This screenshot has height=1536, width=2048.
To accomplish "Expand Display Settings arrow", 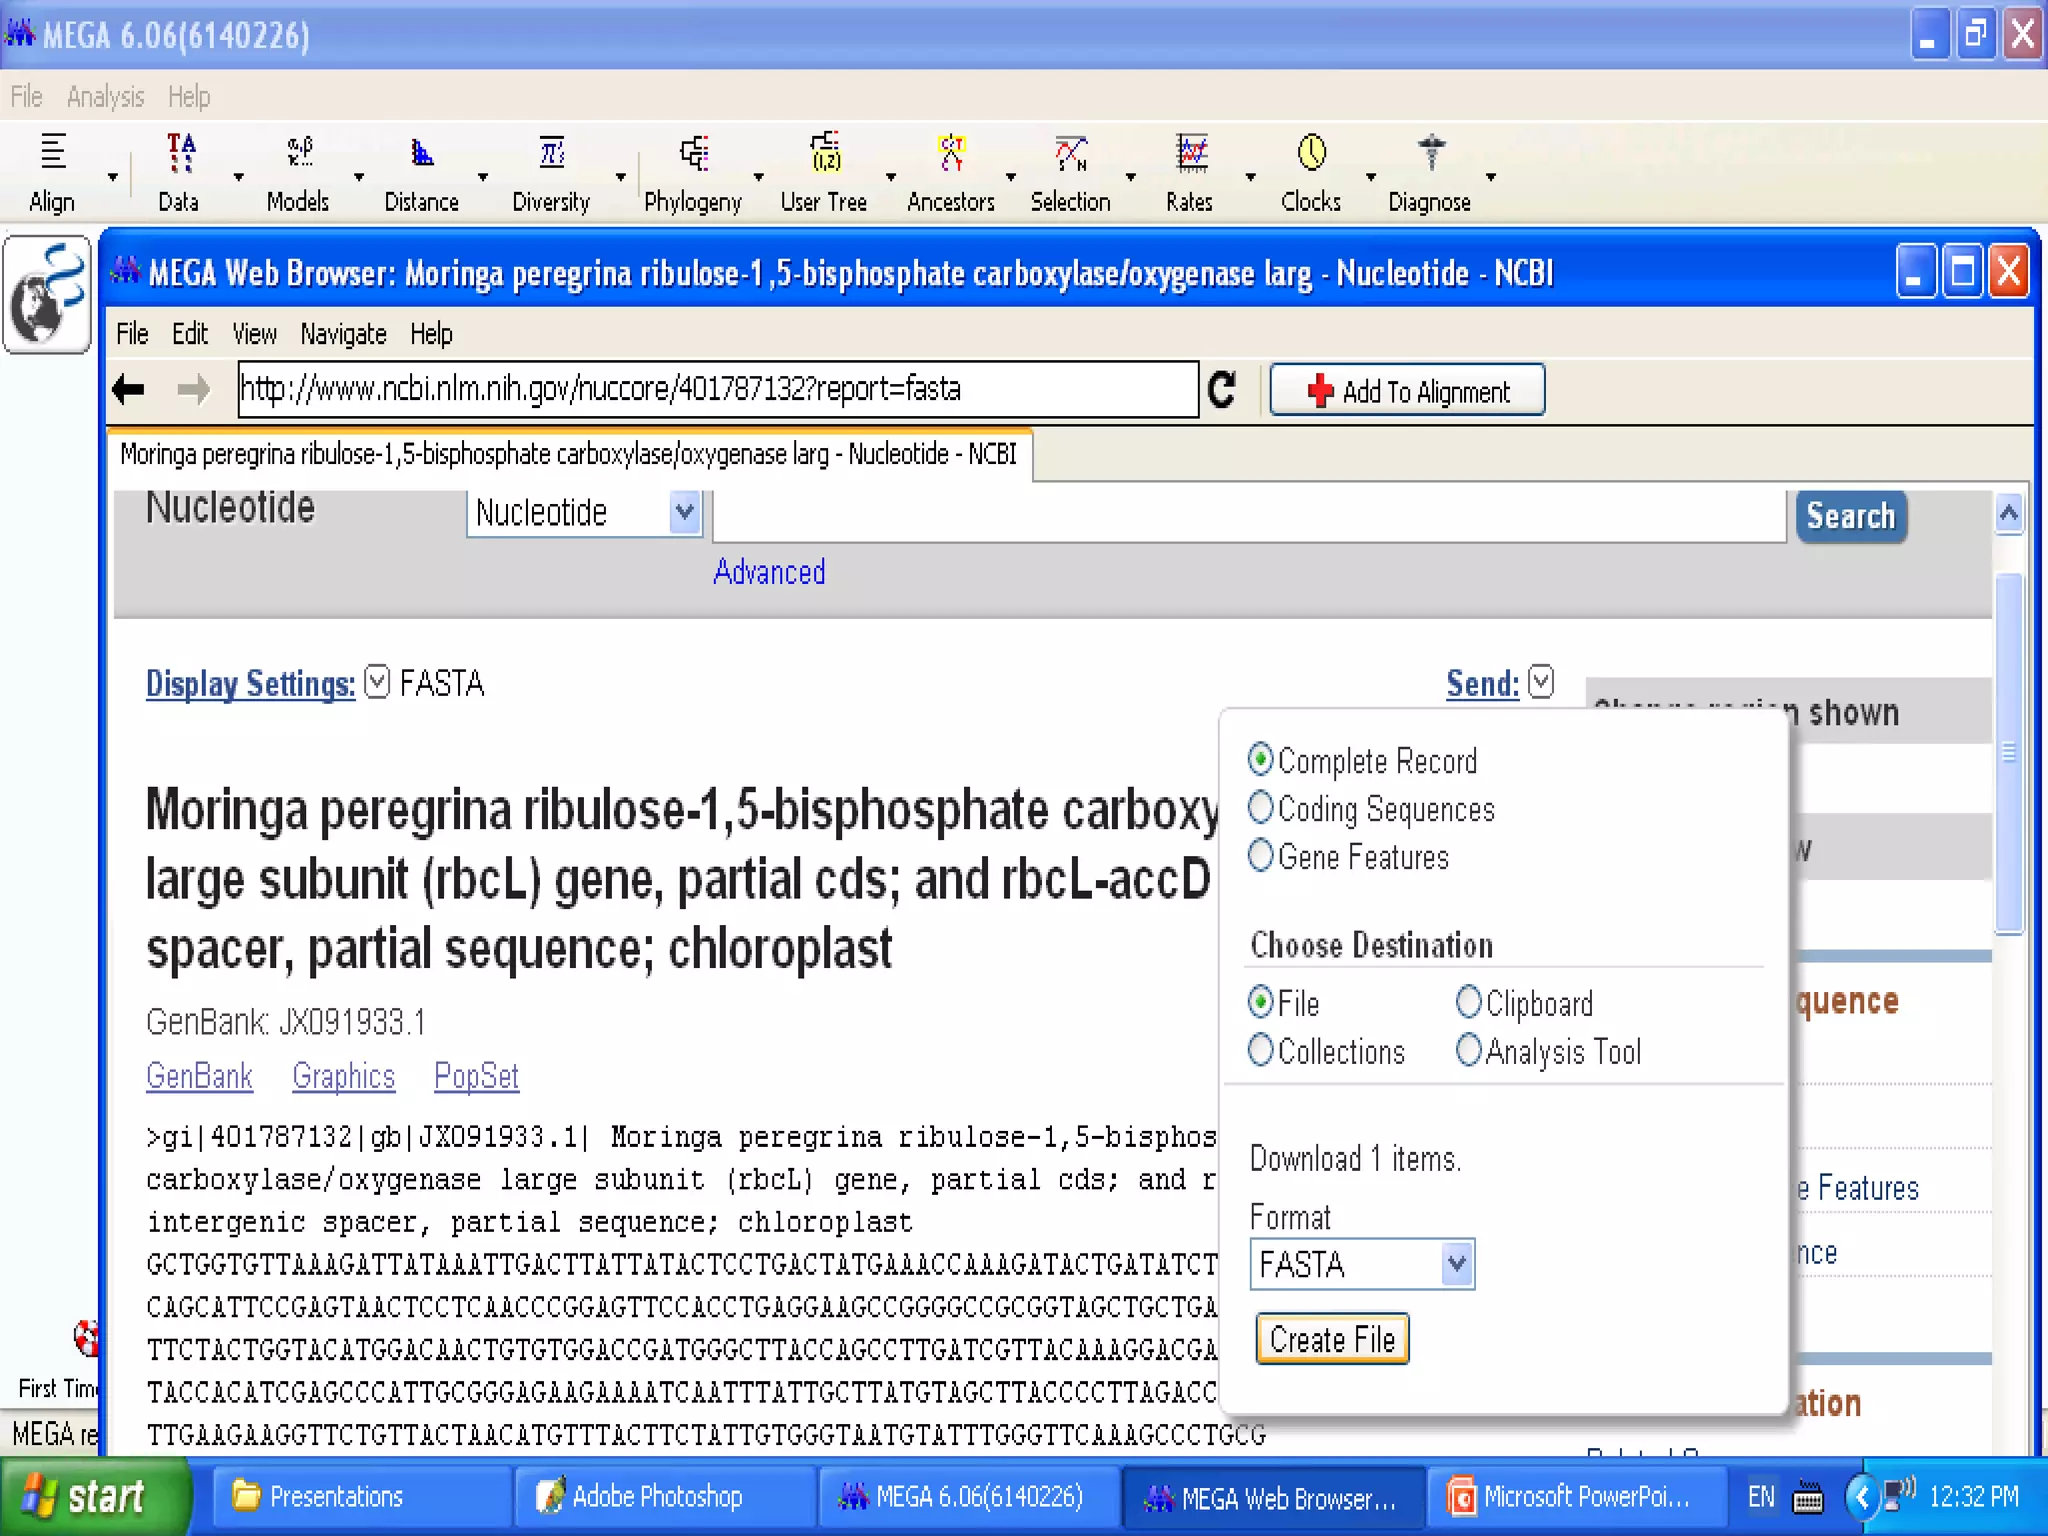I will 376,682.
